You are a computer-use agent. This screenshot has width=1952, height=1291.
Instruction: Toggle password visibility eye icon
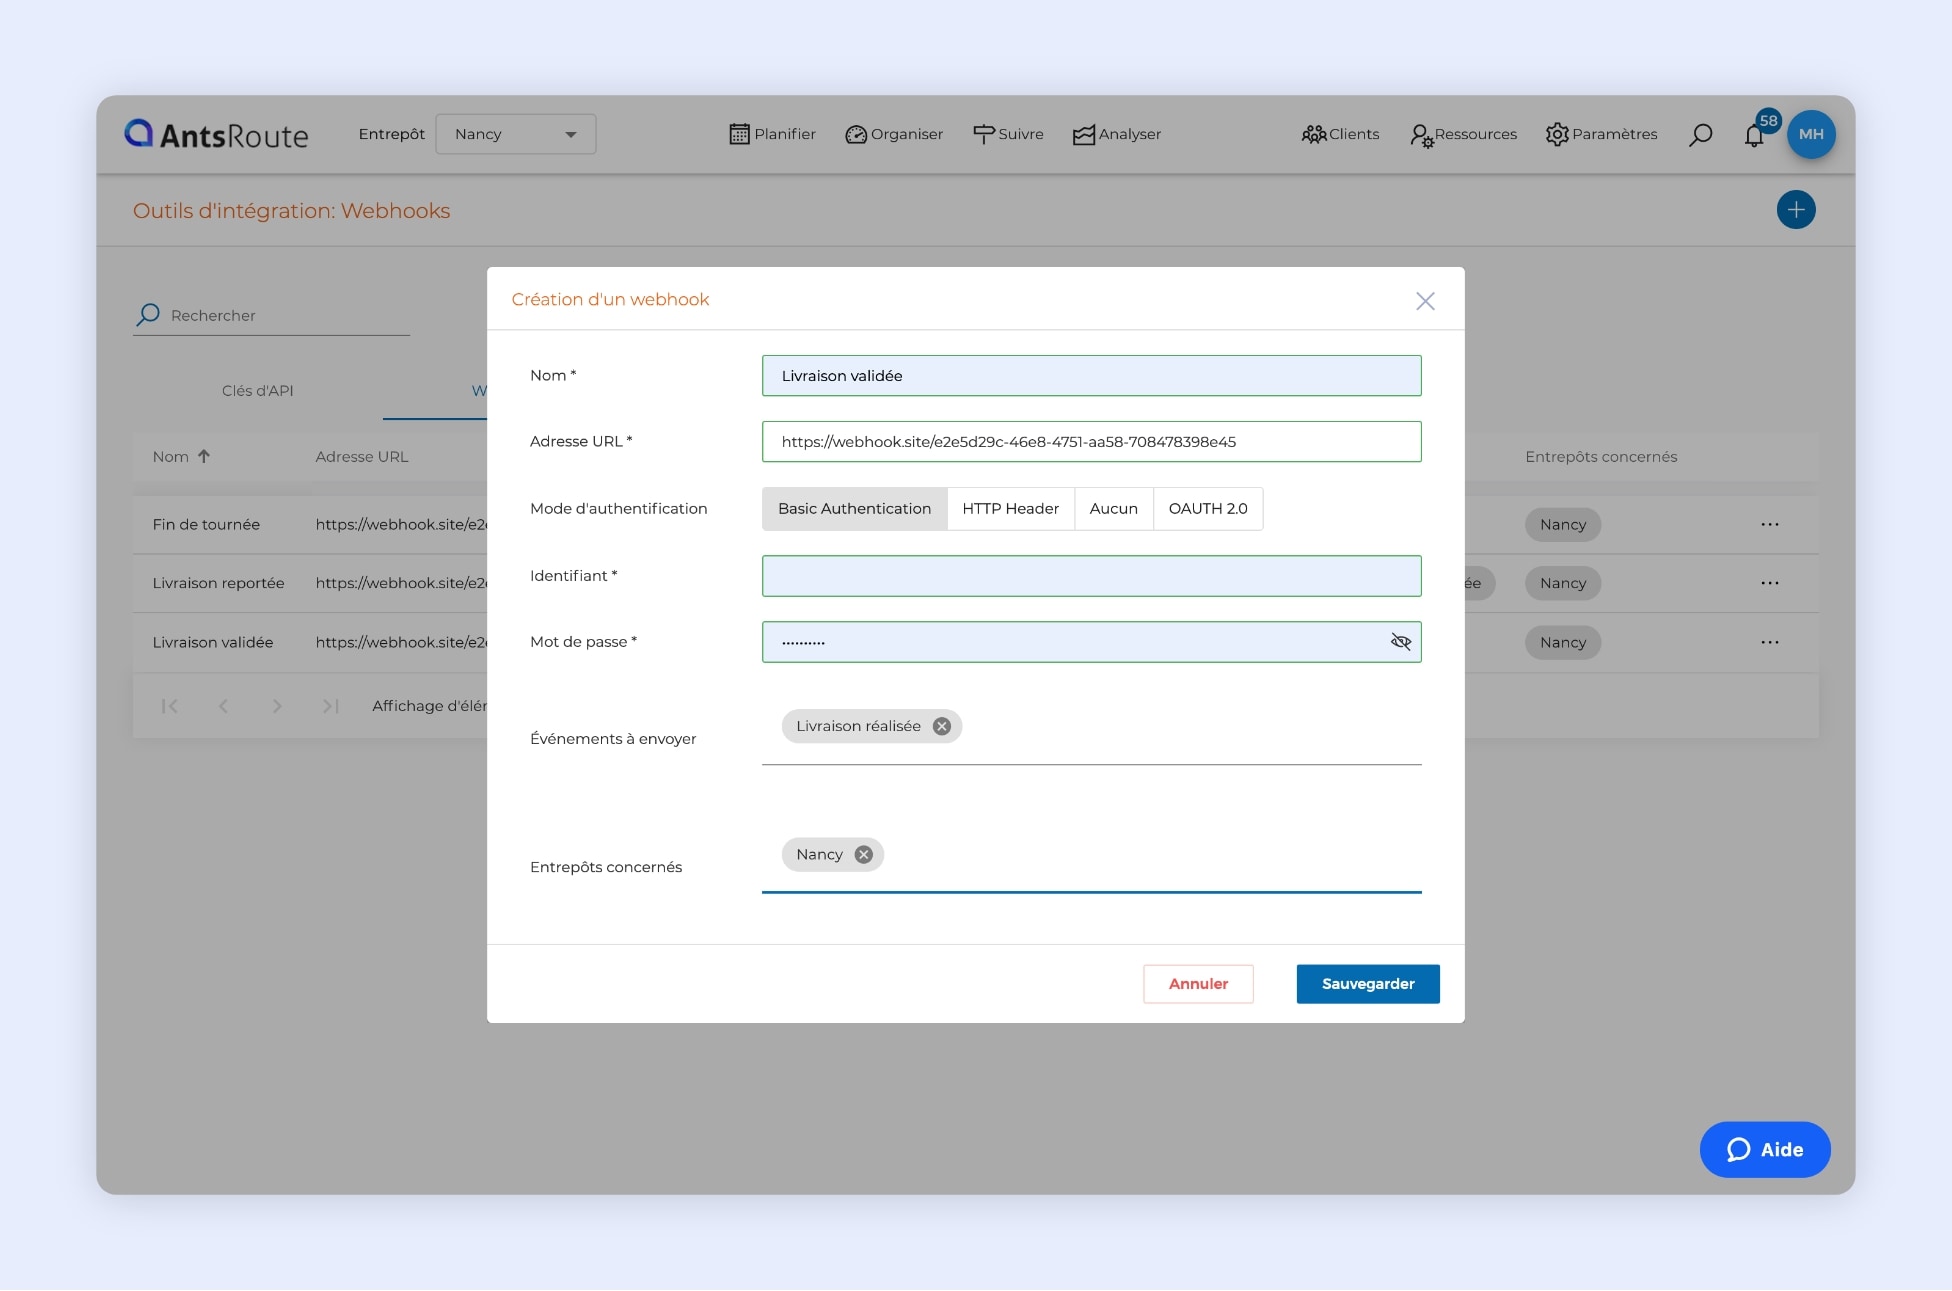[1400, 642]
